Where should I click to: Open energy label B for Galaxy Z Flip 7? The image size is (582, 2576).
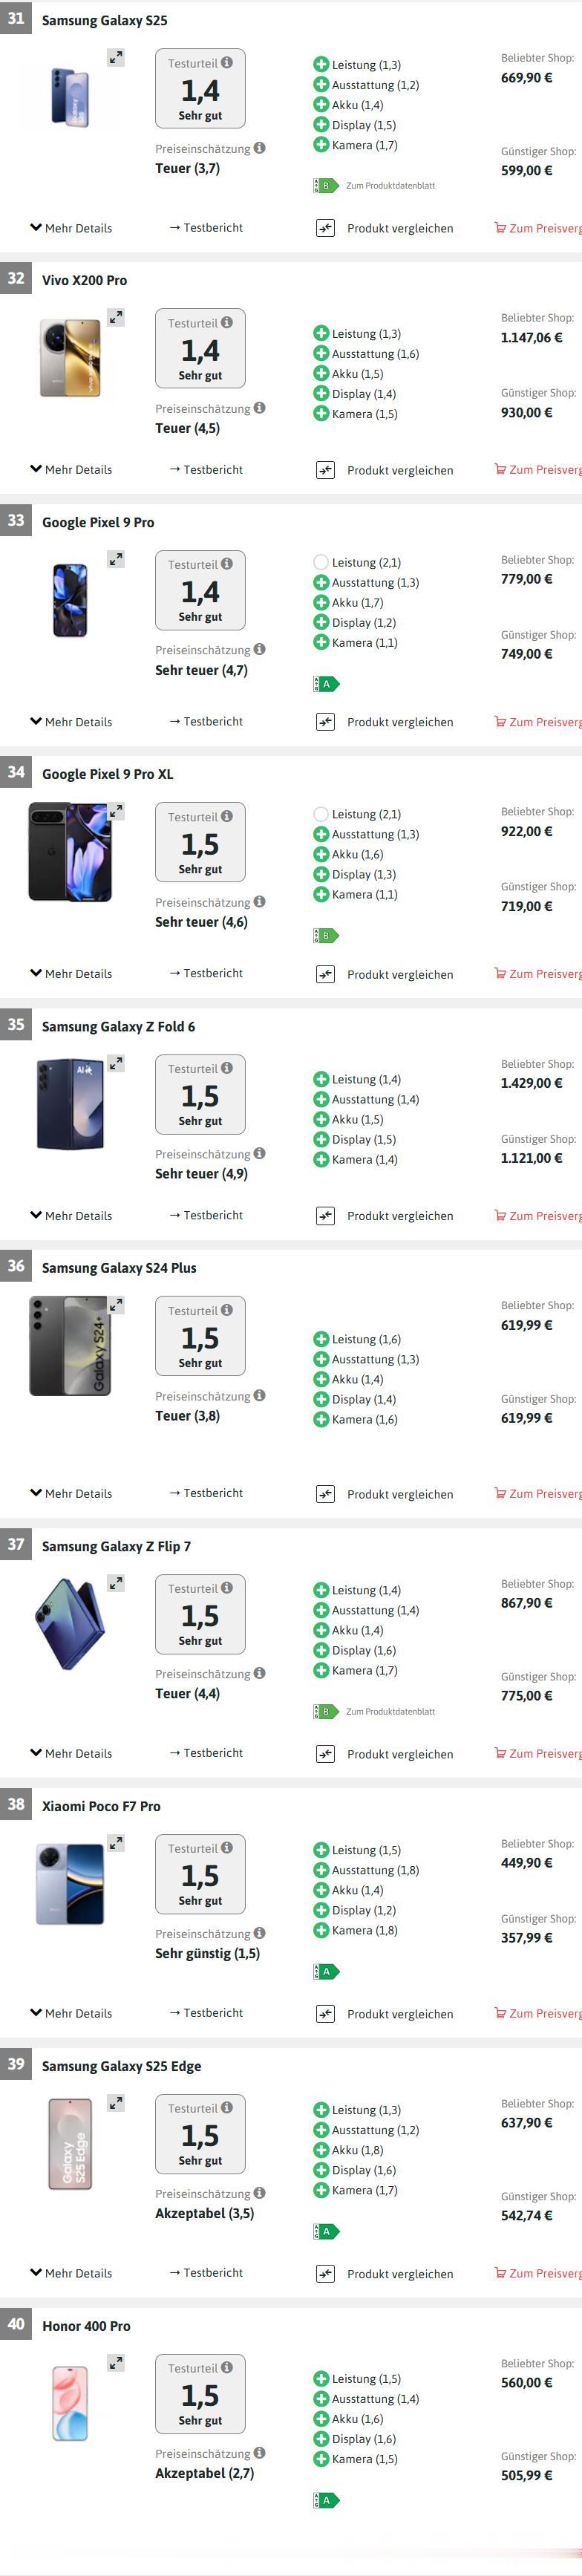326,1712
